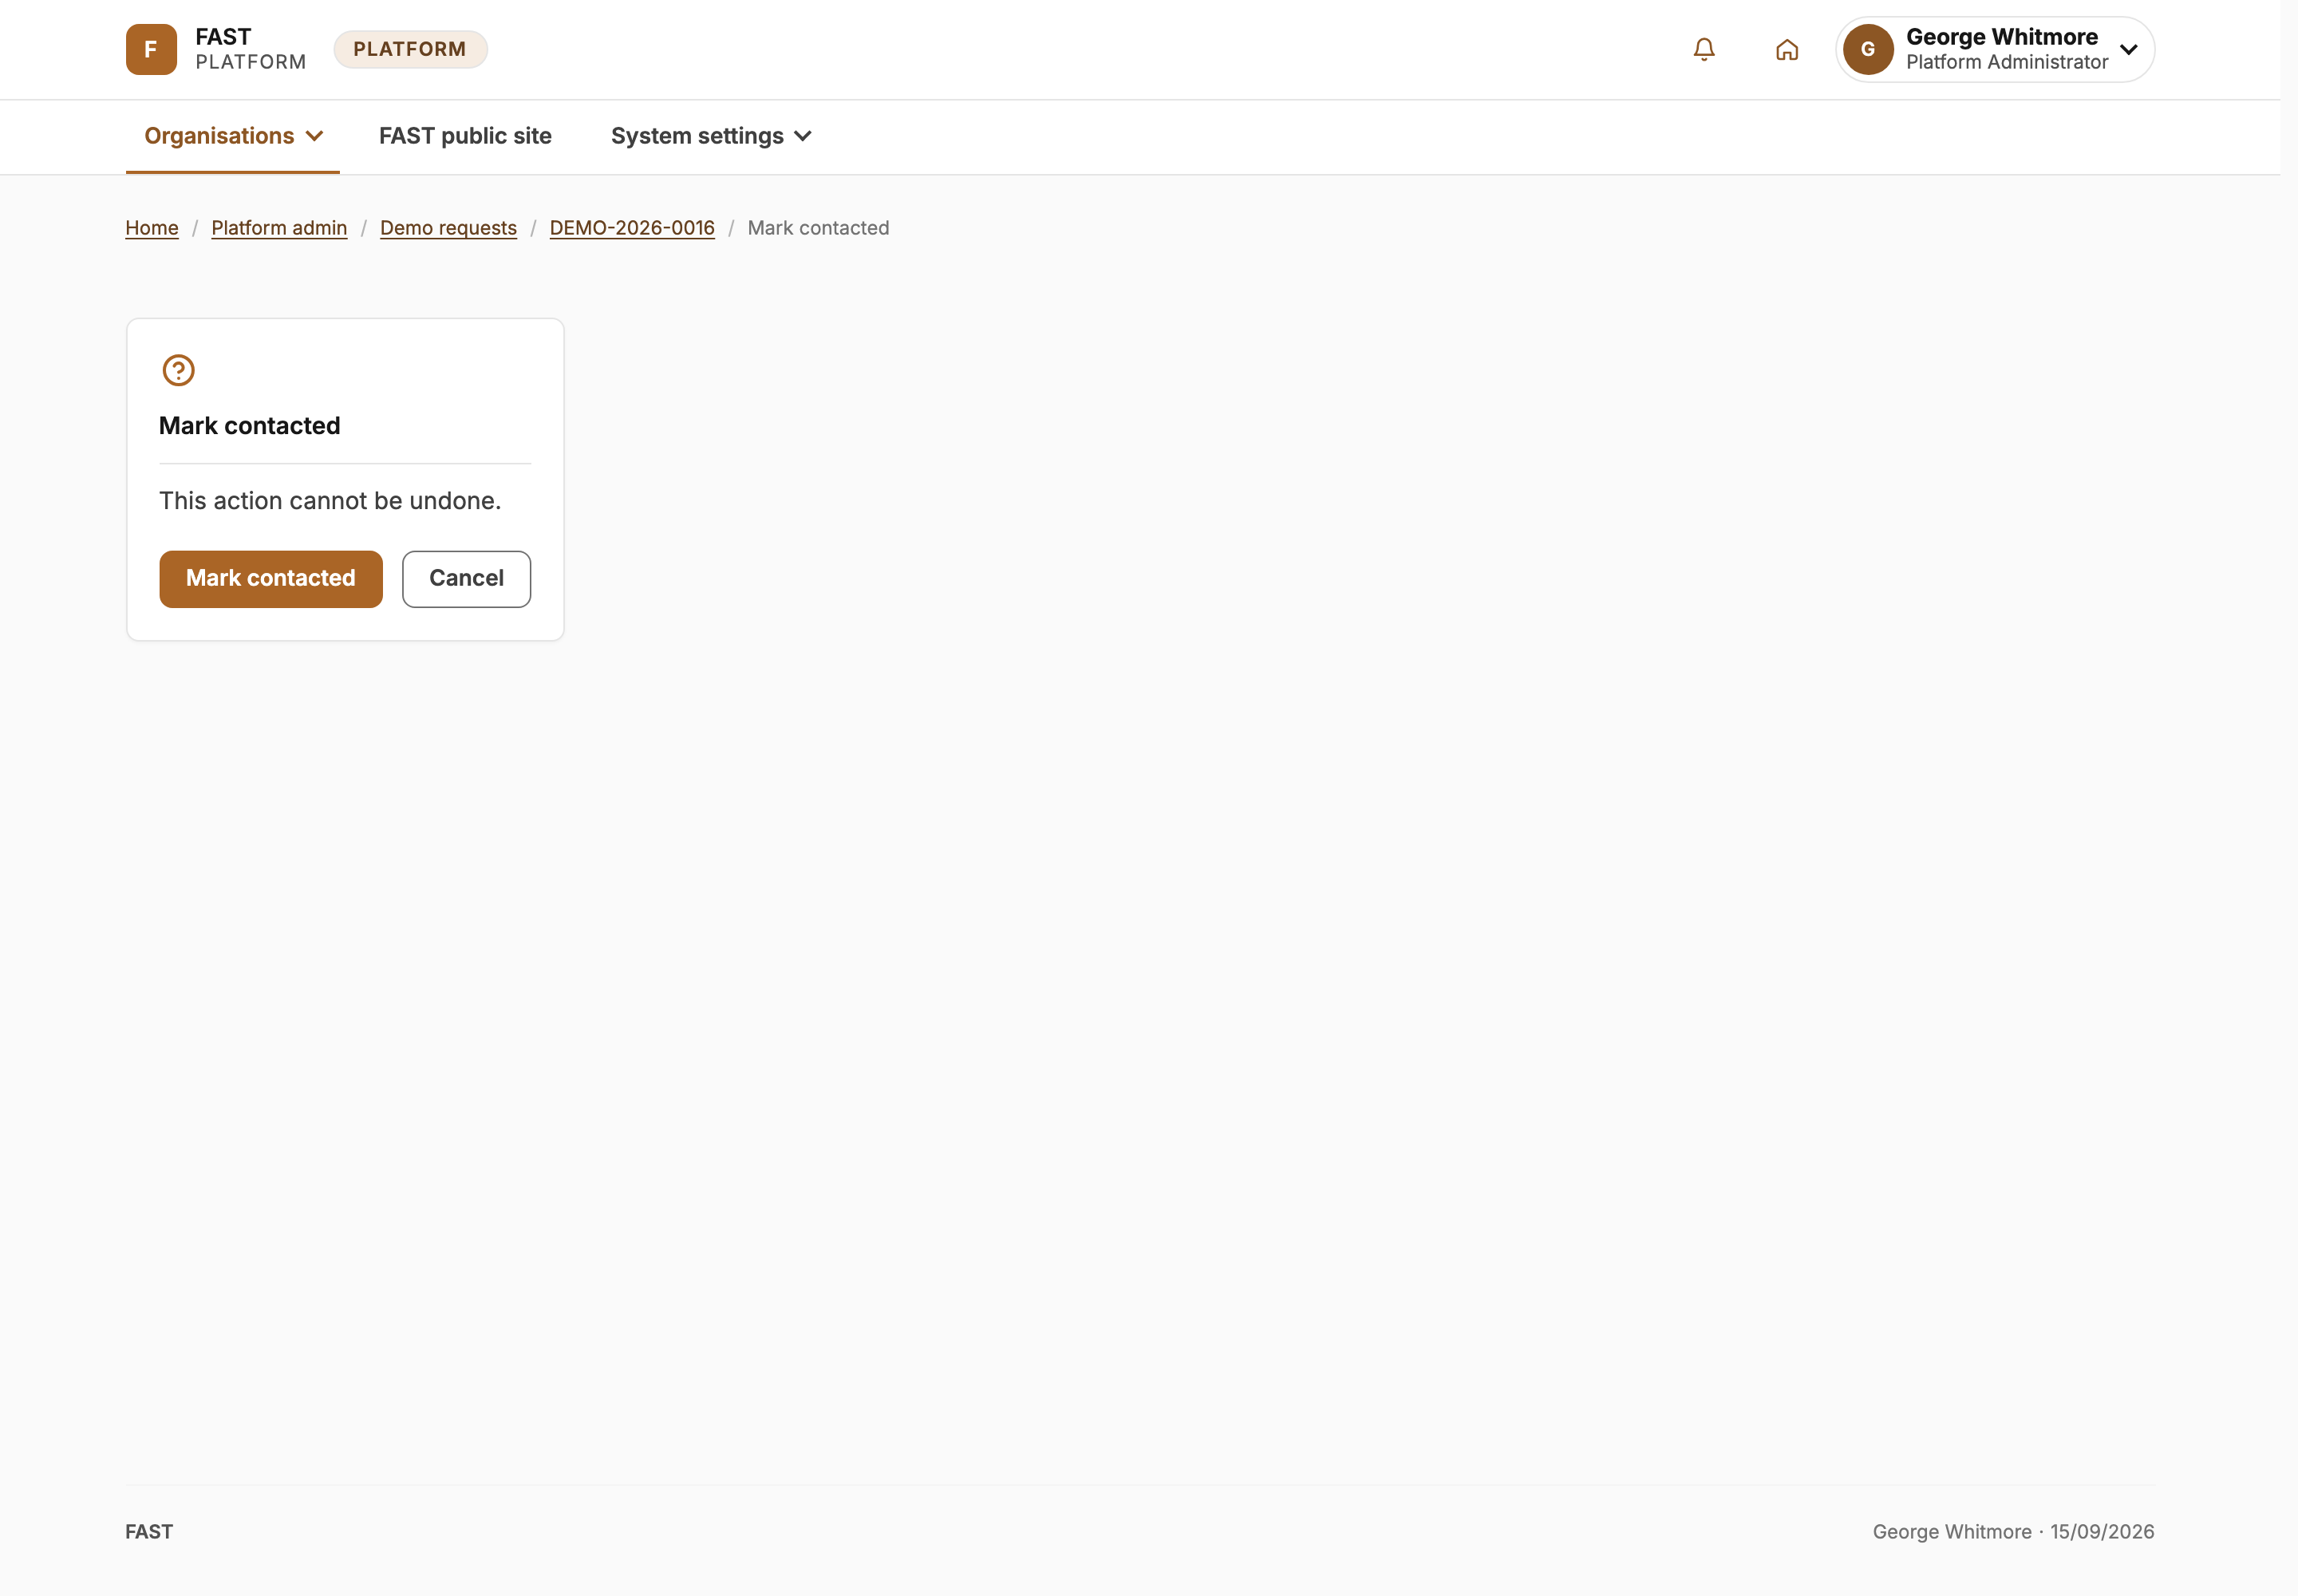Open the notifications bell
Viewport: 2298px width, 1596px height.
1704,49
